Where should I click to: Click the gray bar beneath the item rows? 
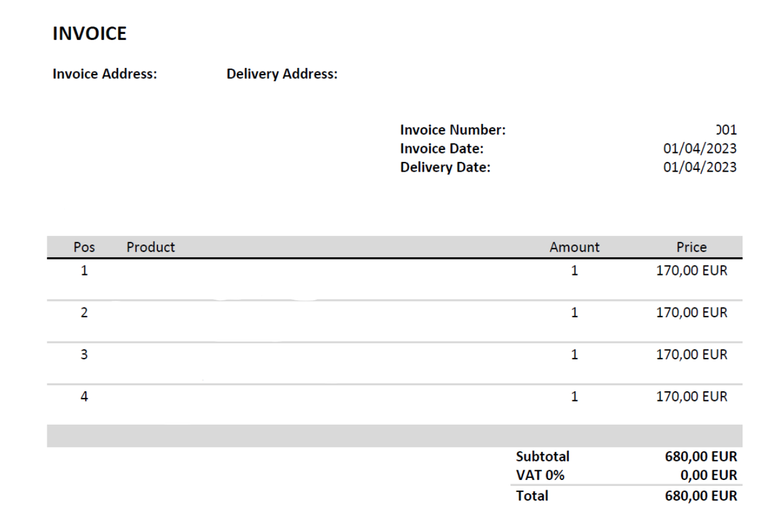pos(394,436)
